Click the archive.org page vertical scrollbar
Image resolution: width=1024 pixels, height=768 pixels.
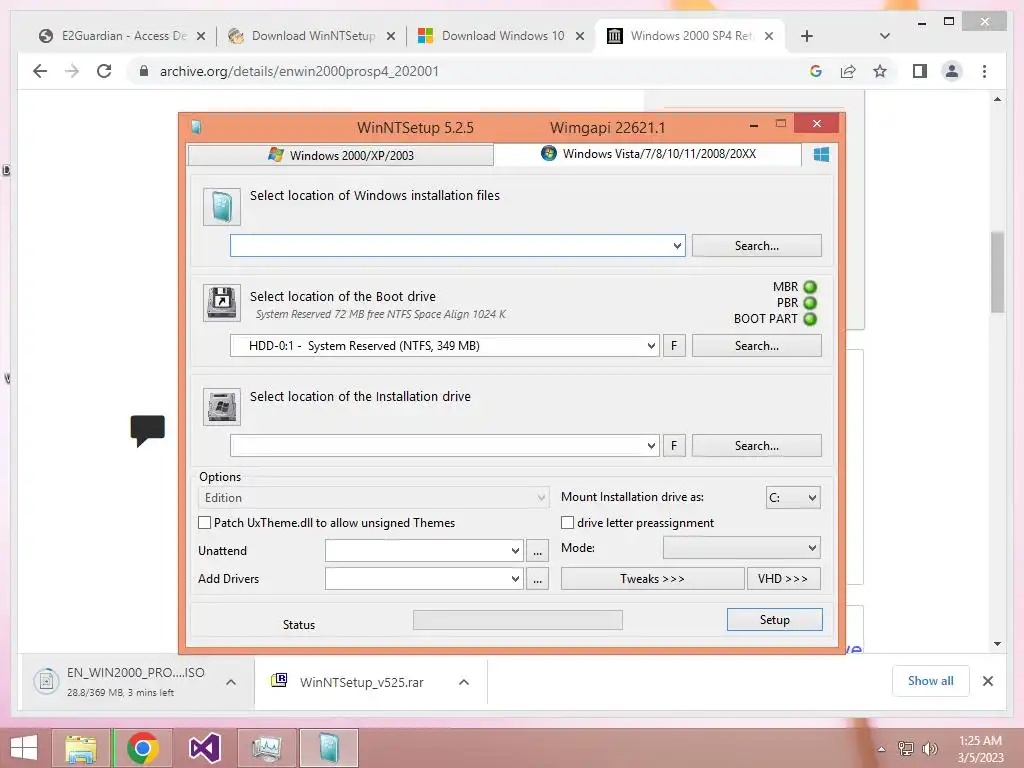997,272
